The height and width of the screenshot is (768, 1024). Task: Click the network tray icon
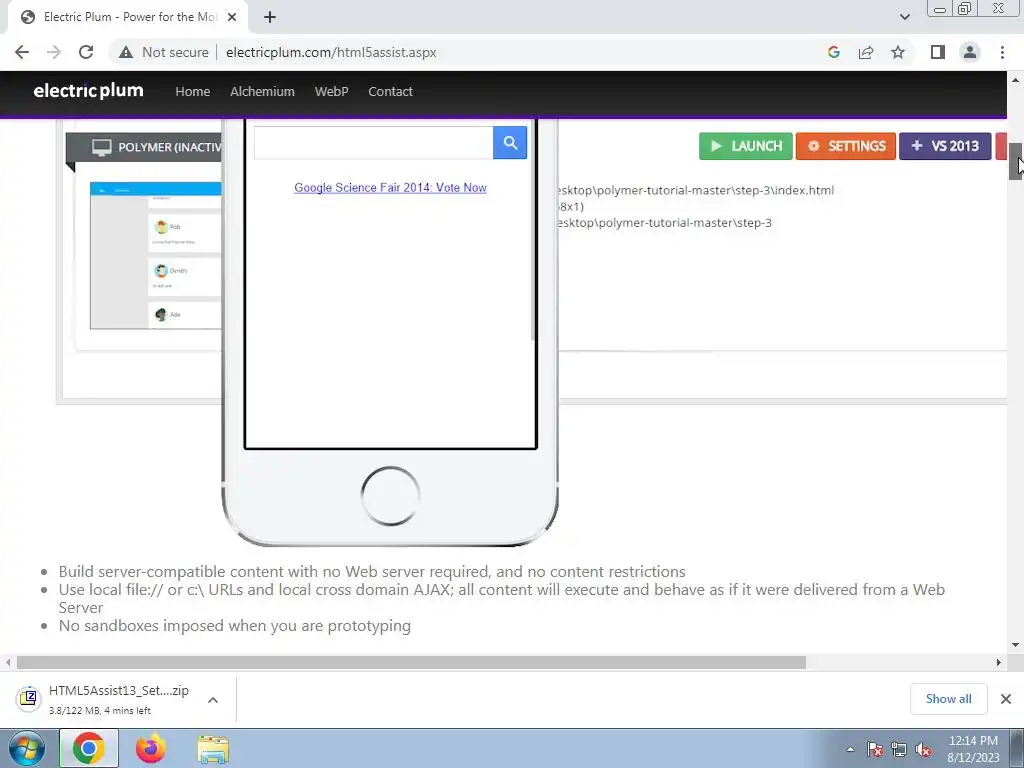[x=899, y=749]
